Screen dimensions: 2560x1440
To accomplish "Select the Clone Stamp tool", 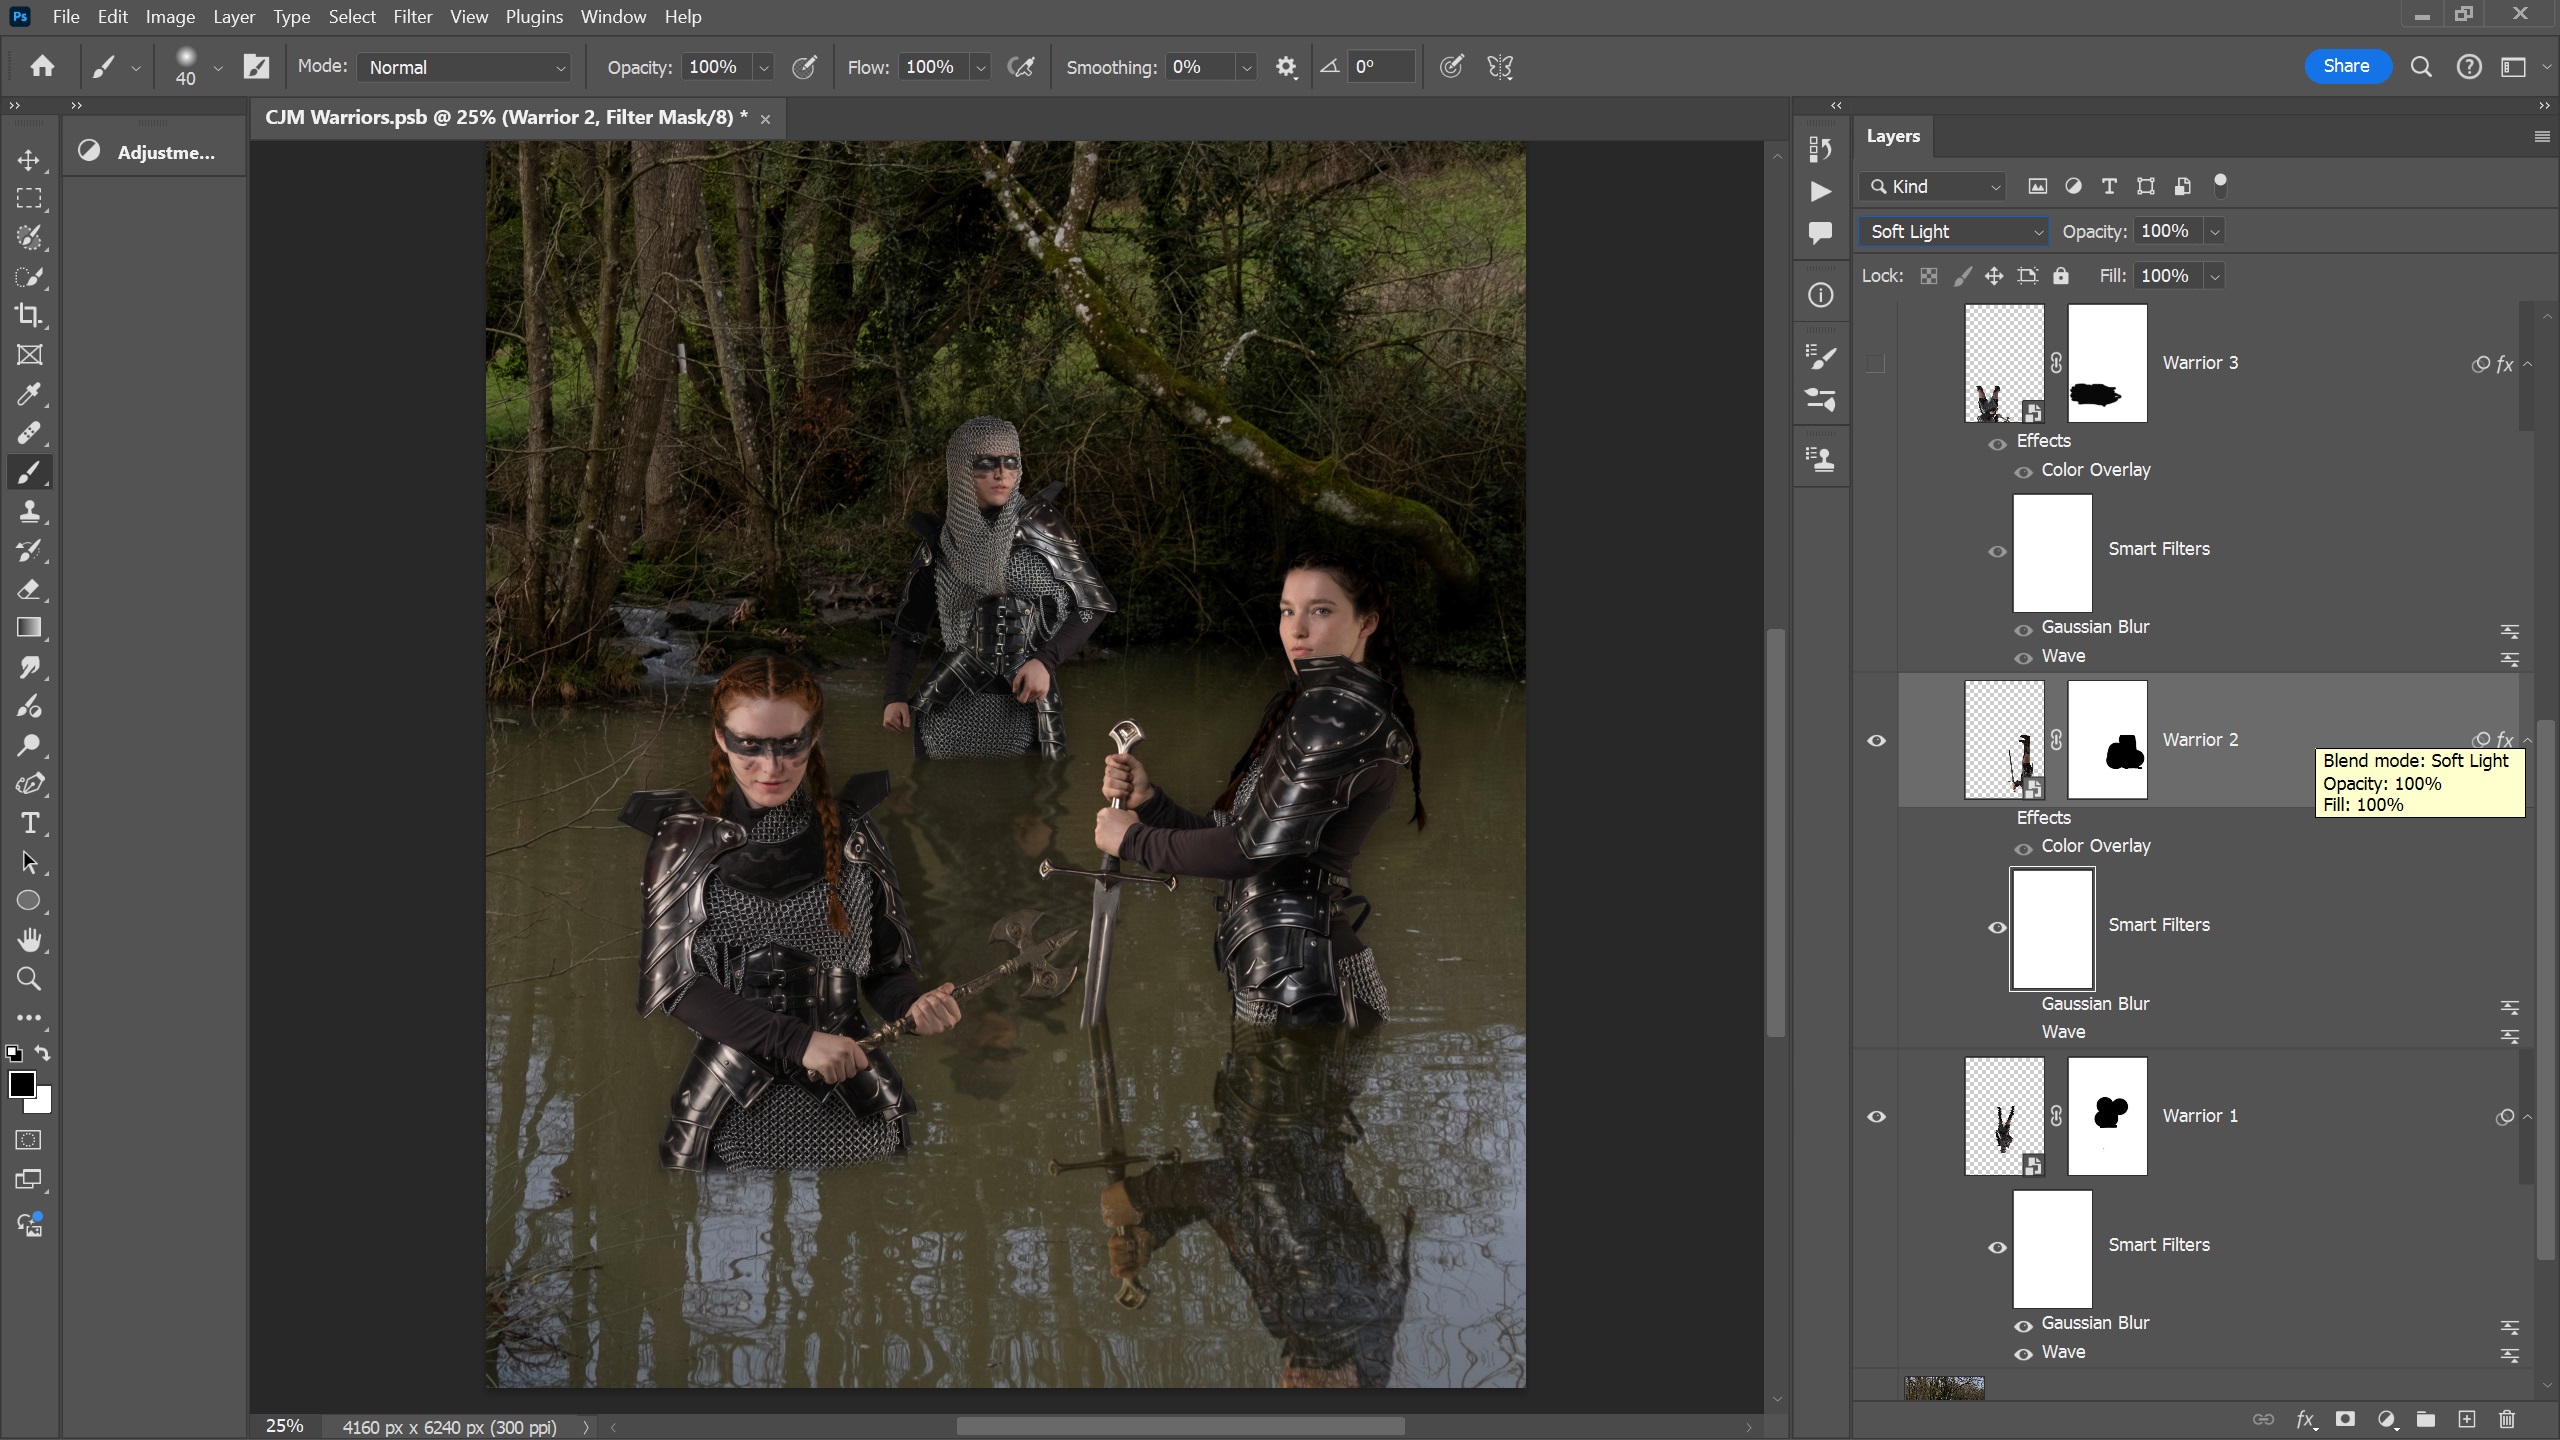I will pos(29,512).
